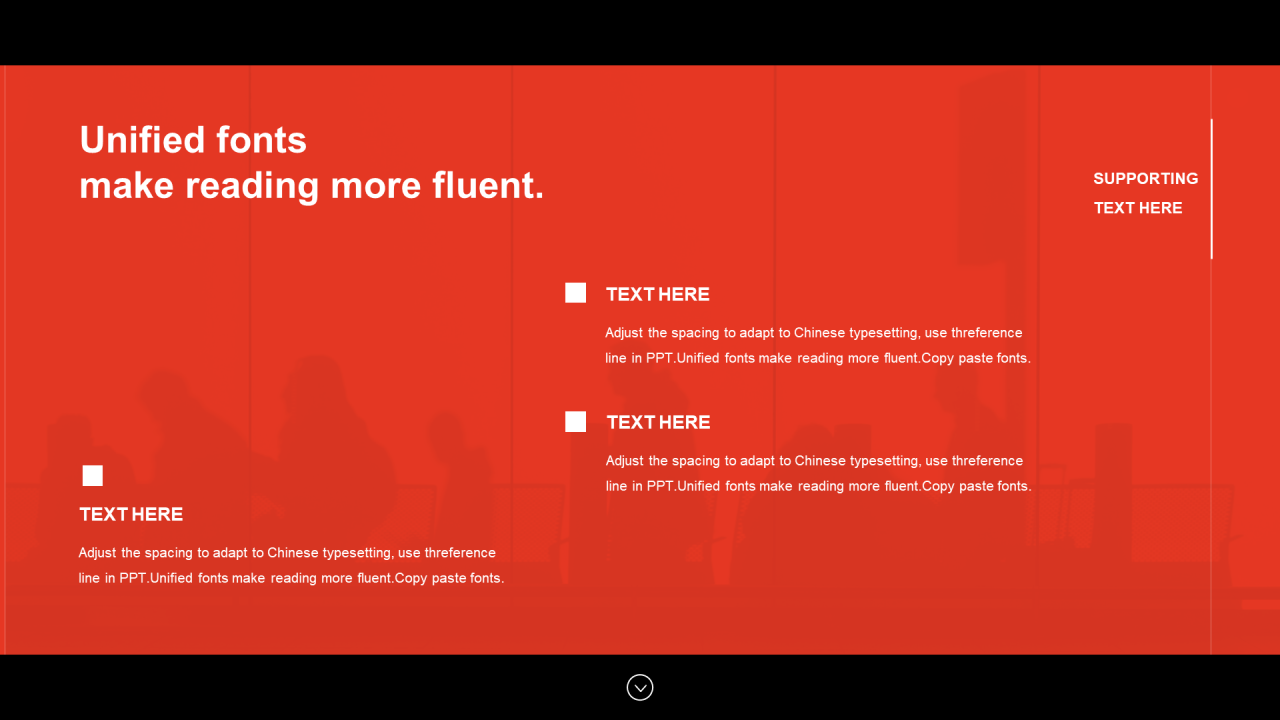Image resolution: width=1280 pixels, height=720 pixels.
Task: Click the "make reading more fluent." title line
Action: 312,185
